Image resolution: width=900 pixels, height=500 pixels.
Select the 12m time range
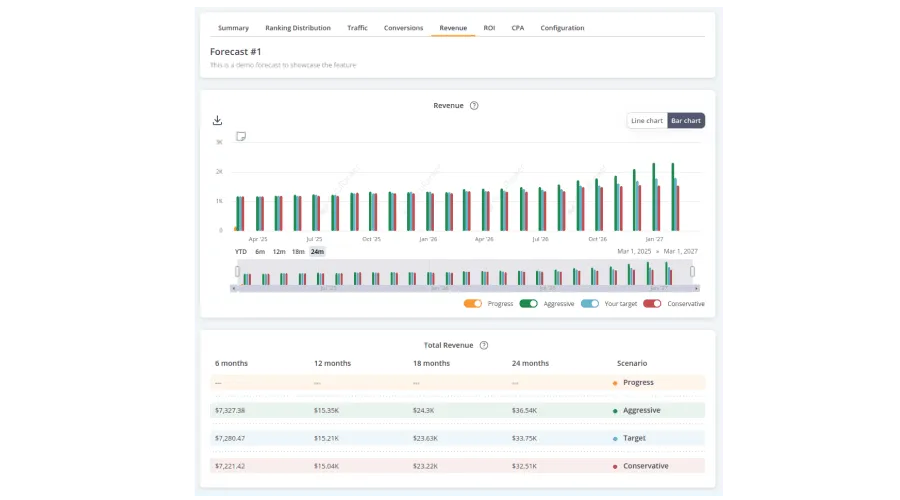[x=279, y=252]
